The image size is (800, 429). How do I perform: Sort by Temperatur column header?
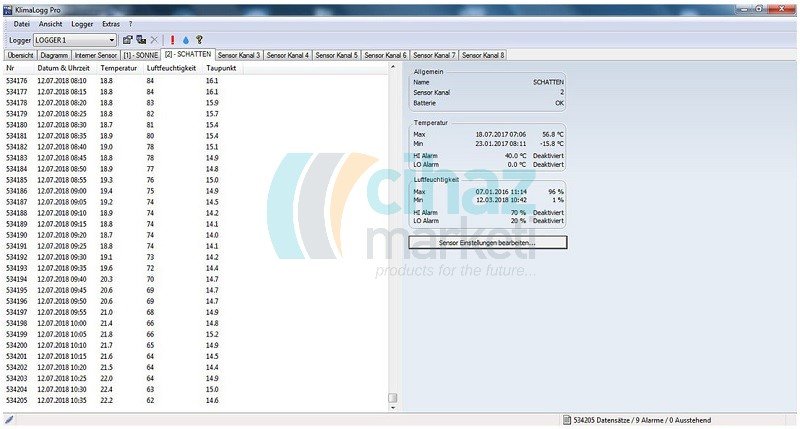[x=120, y=68]
